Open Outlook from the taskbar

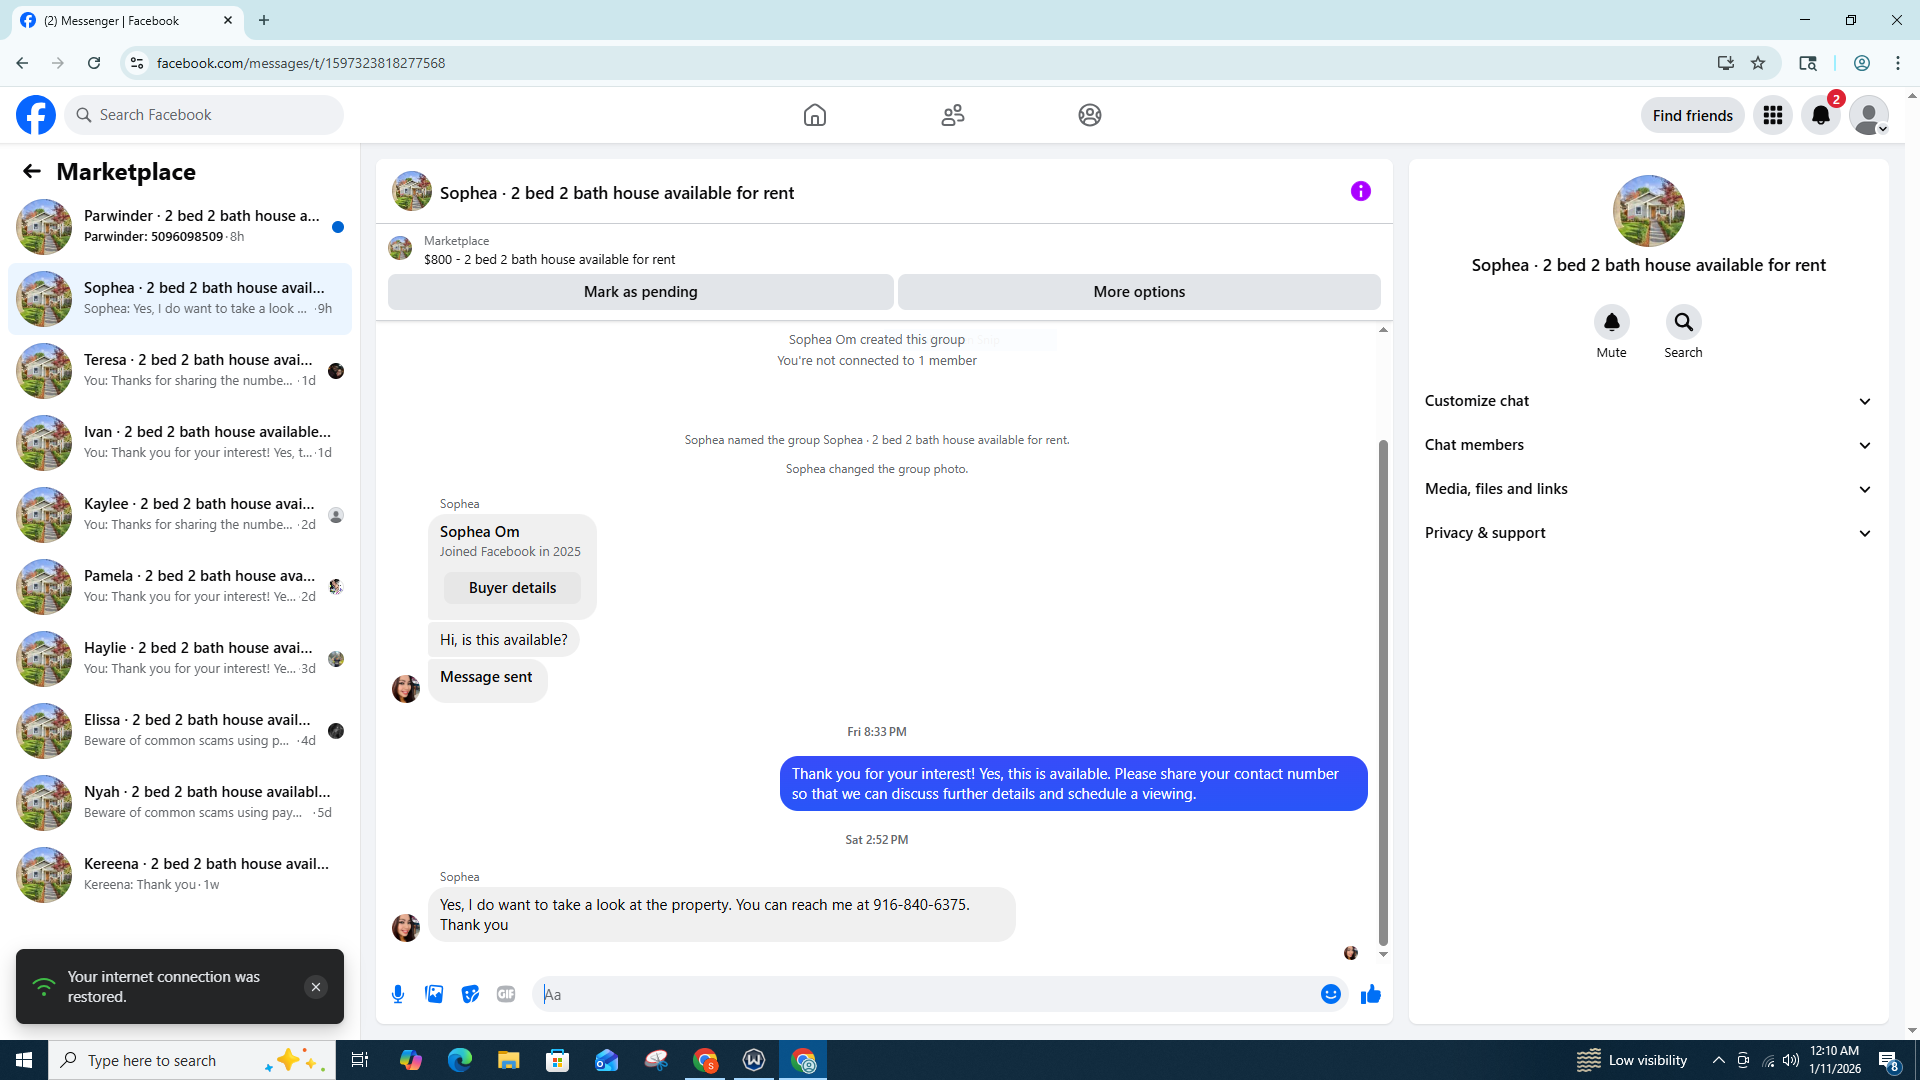(x=607, y=1060)
